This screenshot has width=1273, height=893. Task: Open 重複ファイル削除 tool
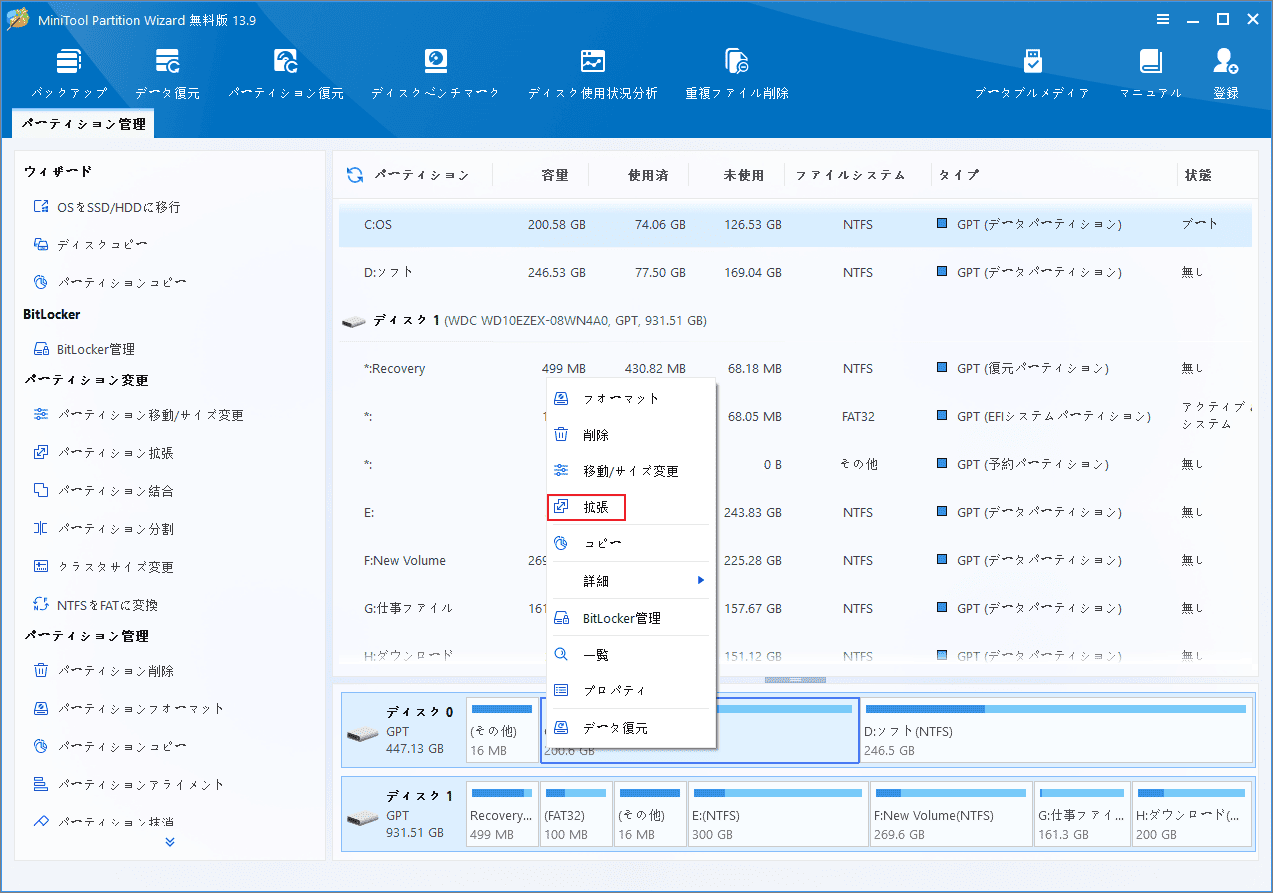737,74
